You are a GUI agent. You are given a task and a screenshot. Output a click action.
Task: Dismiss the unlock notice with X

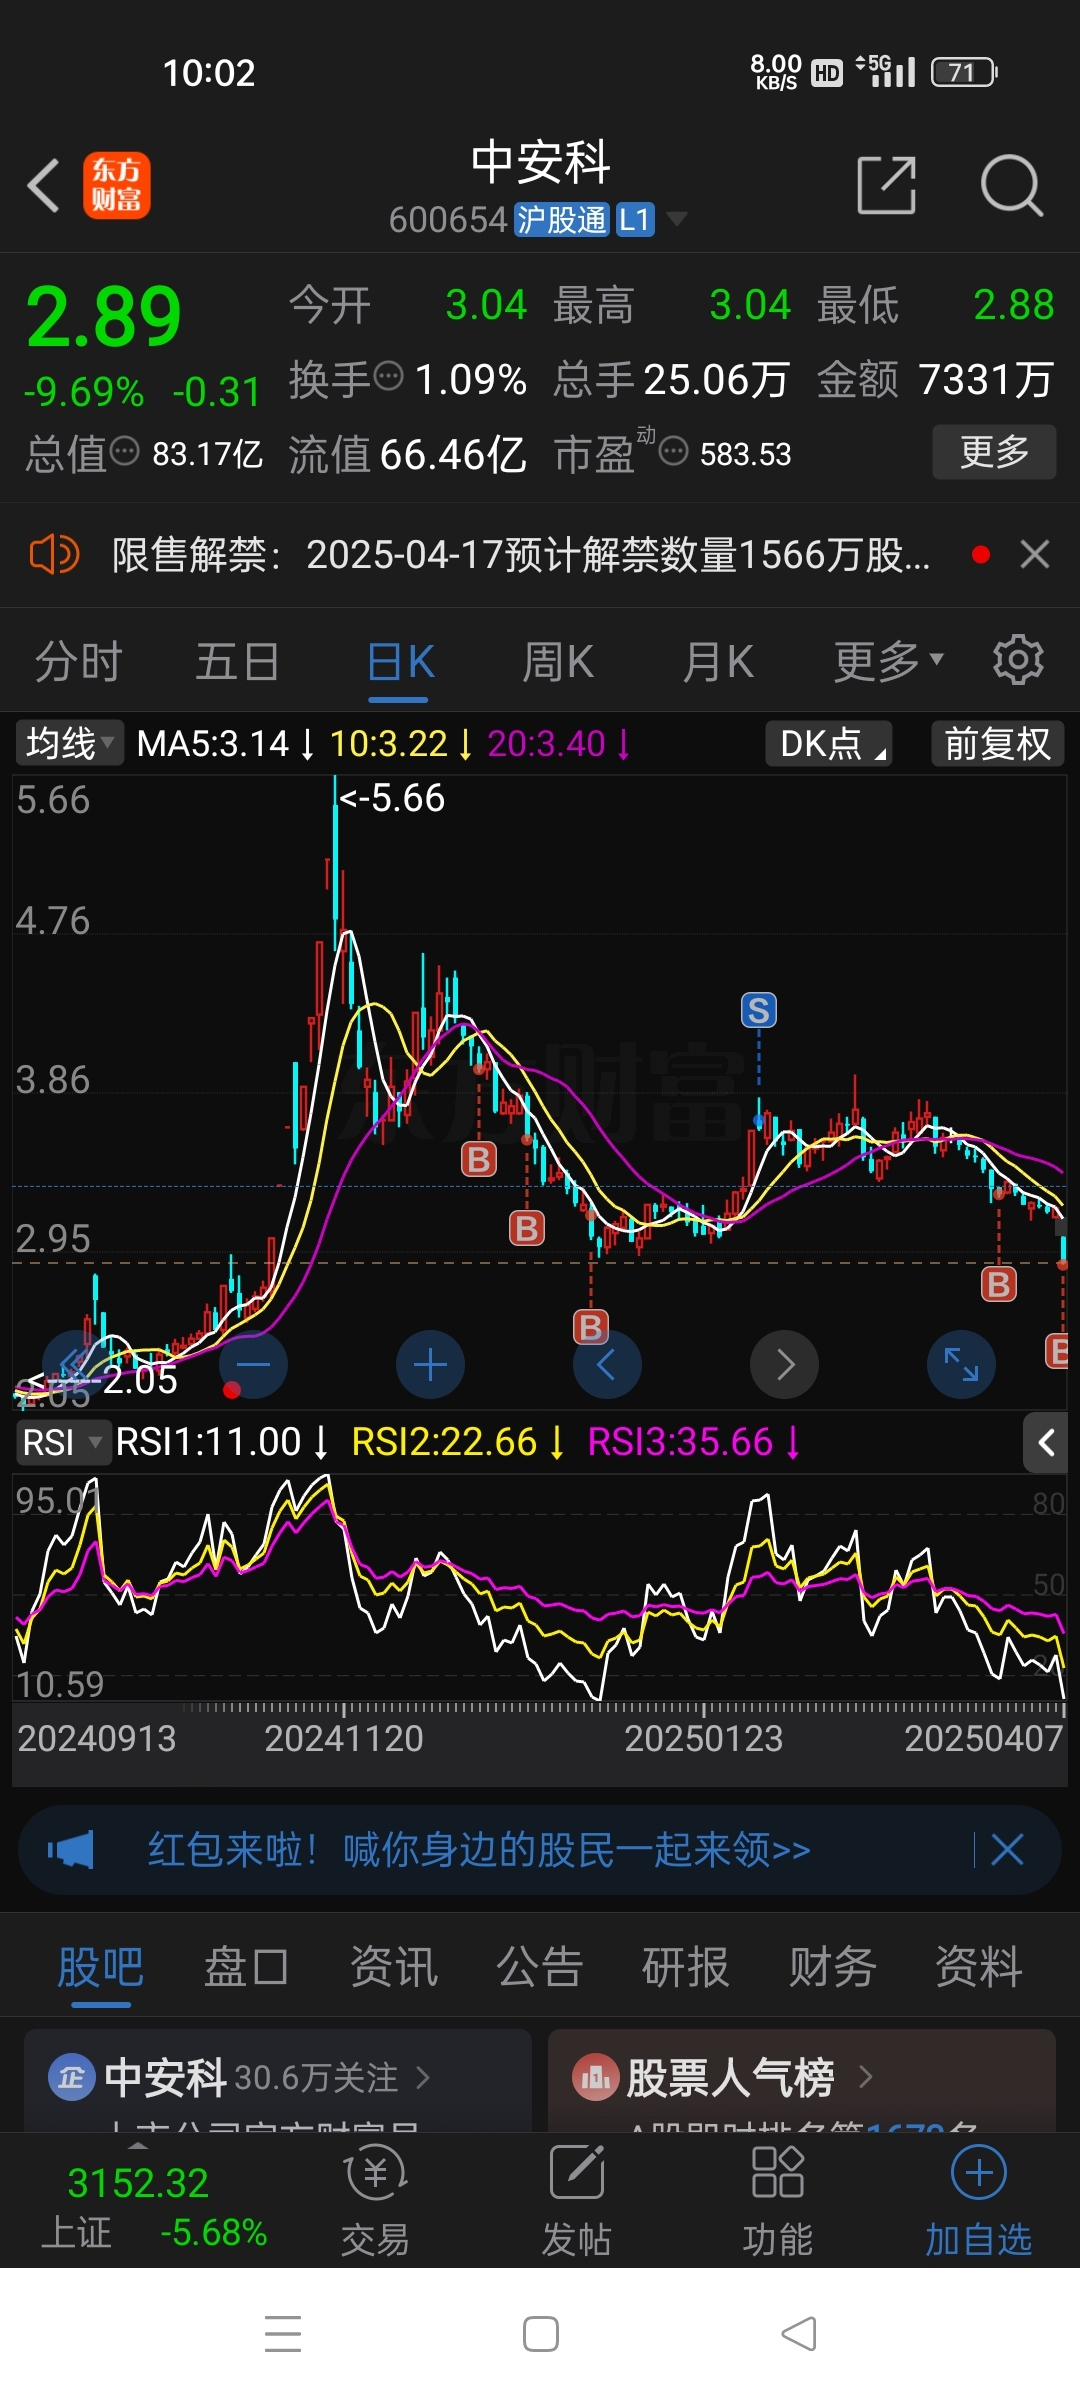1035,554
